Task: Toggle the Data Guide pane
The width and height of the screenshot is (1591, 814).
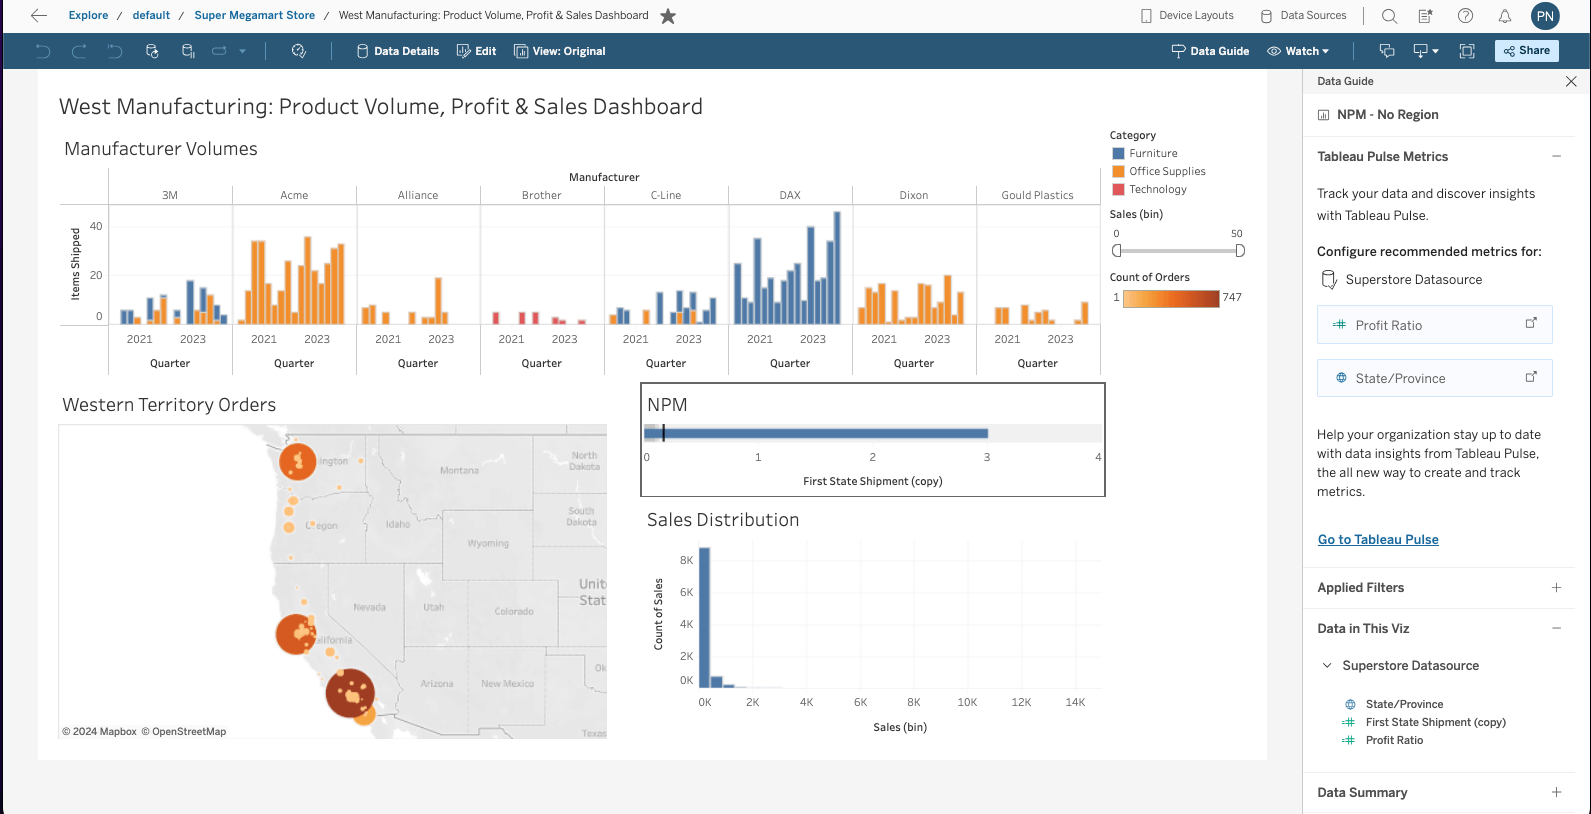Action: pyautogui.click(x=1210, y=51)
